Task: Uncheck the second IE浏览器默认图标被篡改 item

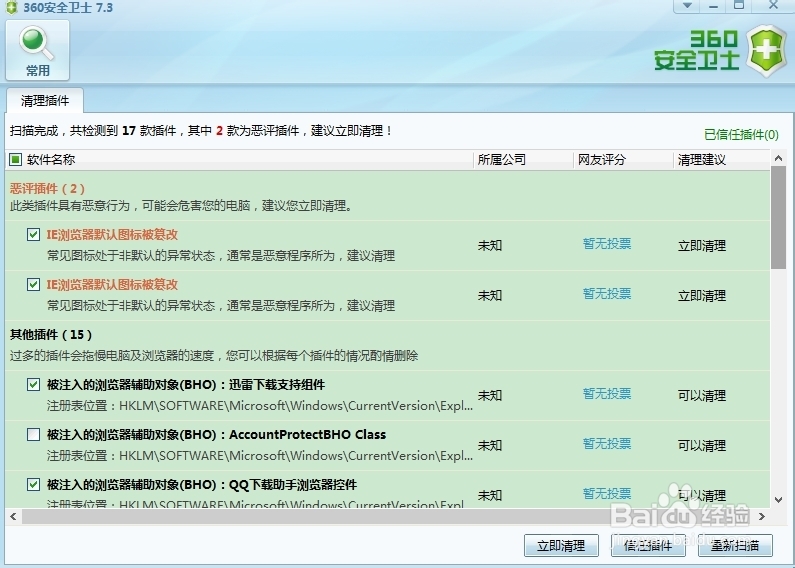Action: [x=33, y=285]
